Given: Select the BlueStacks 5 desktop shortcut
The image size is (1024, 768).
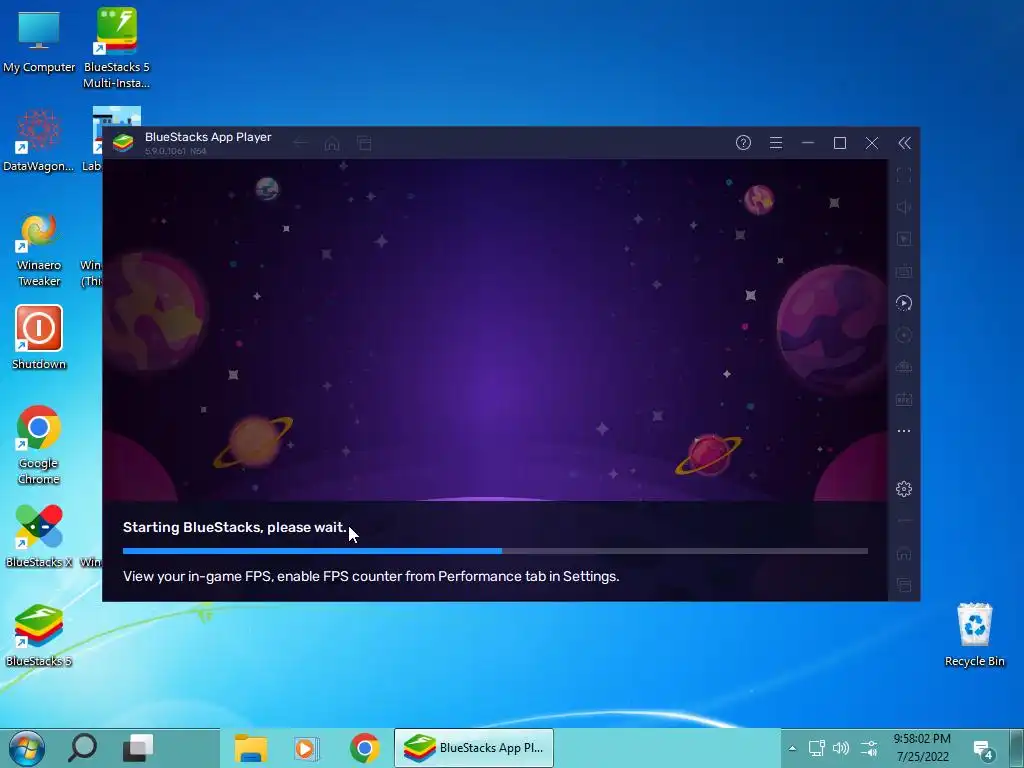Looking at the screenshot, I should pyautogui.click(x=39, y=635).
